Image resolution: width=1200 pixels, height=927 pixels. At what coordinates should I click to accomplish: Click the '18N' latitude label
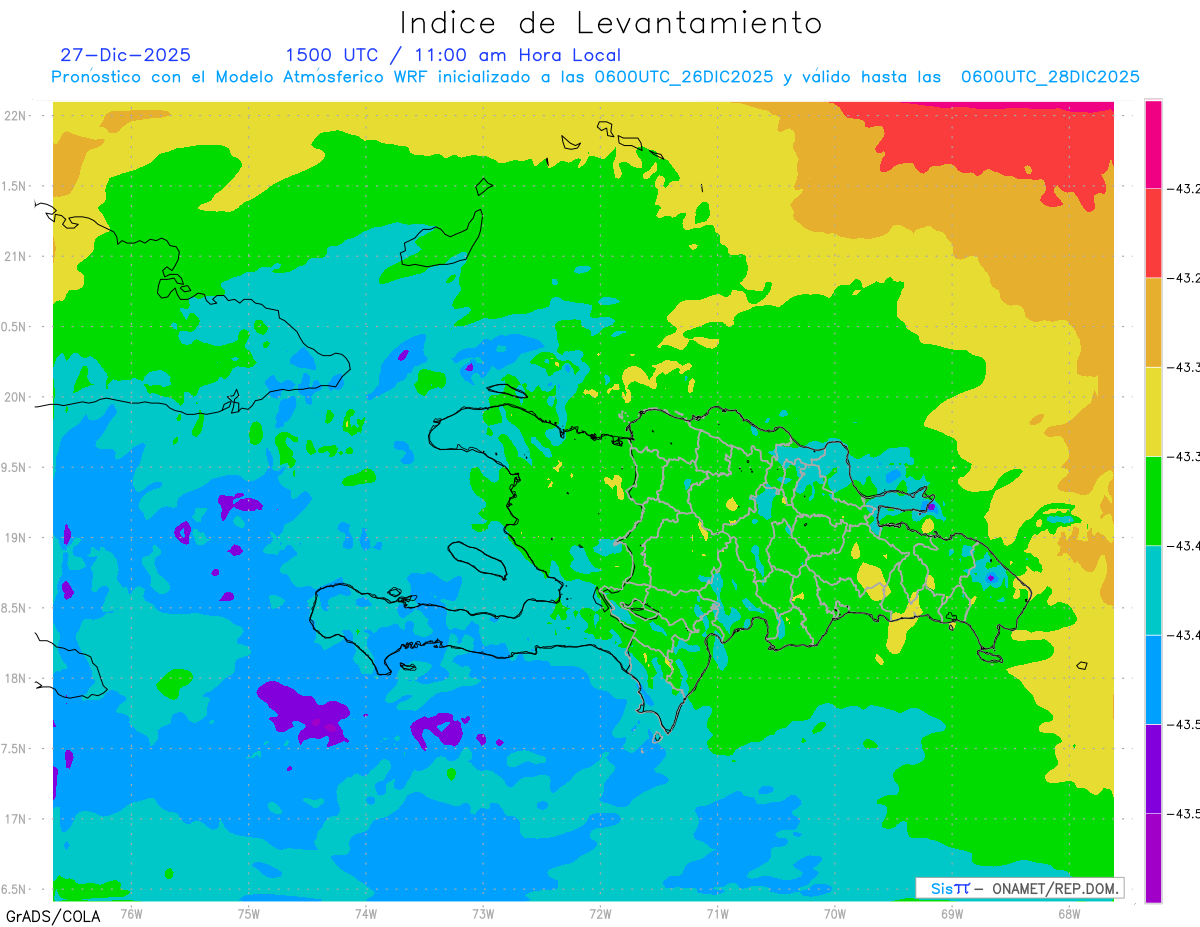[x=17, y=679]
